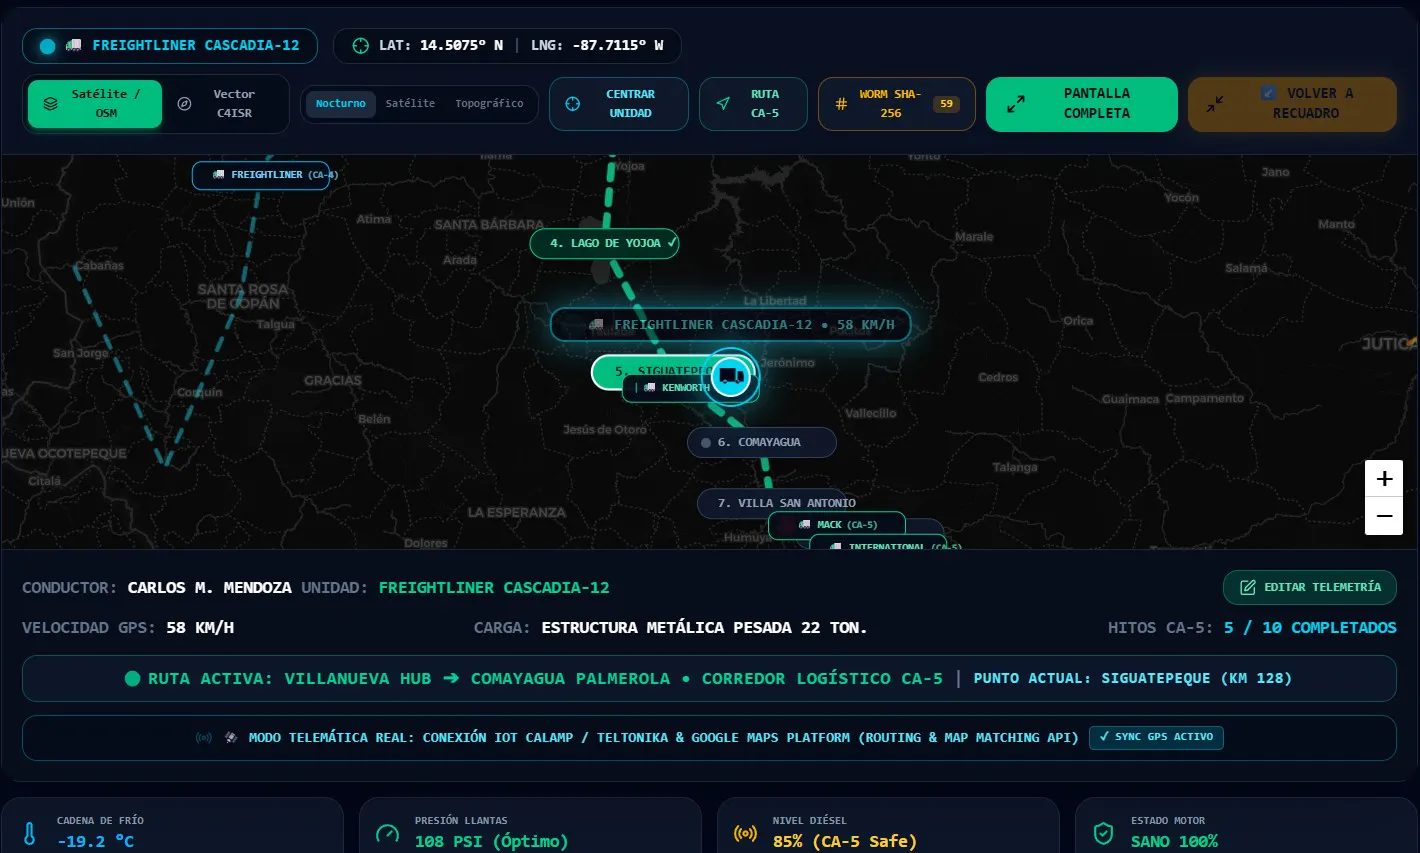
Task: Zoom out the map with minus button
Action: pyautogui.click(x=1384, y=517)
